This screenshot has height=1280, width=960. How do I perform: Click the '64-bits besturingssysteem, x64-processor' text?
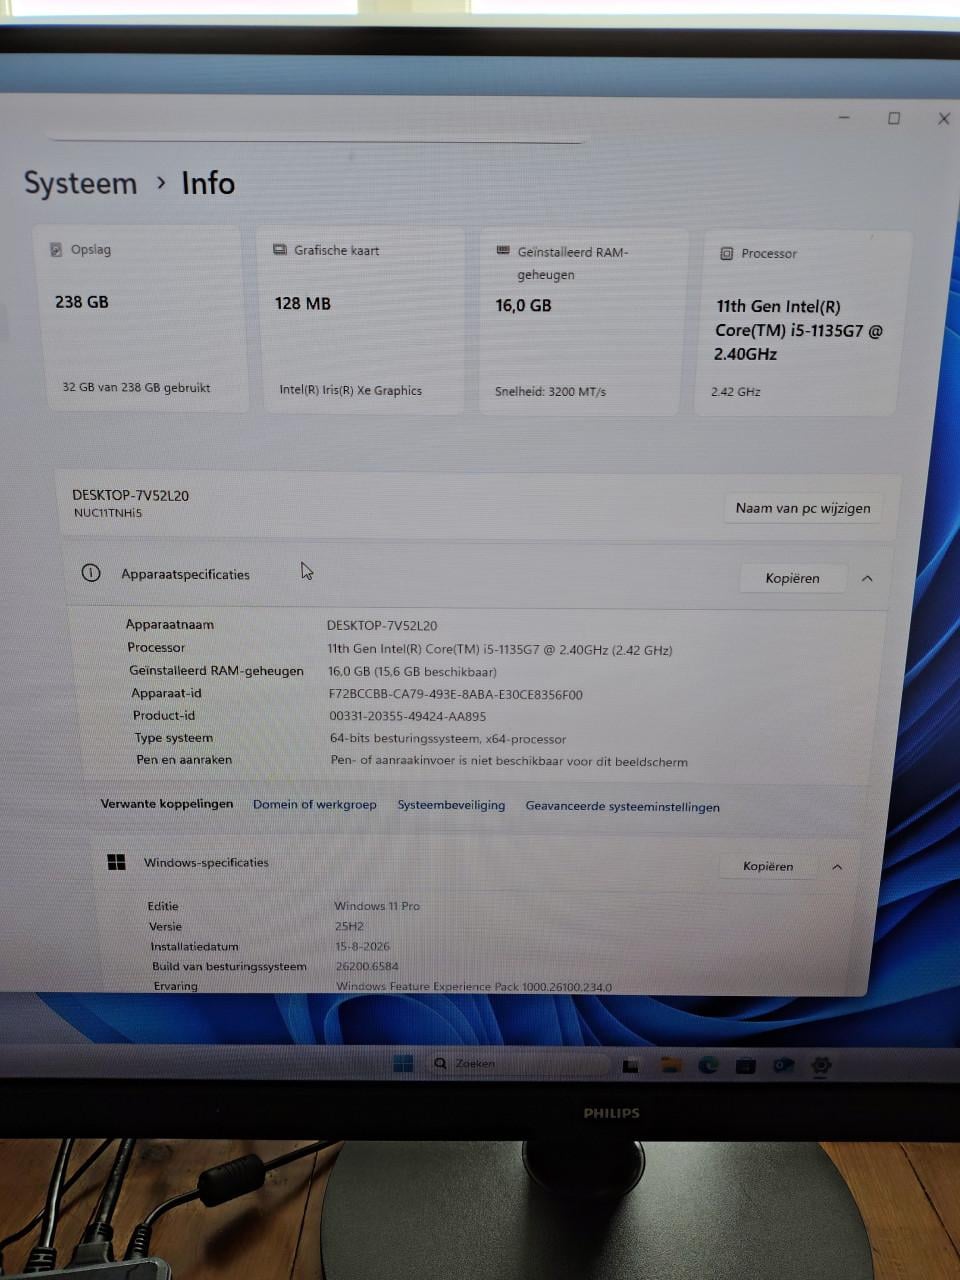coord(448,739)
